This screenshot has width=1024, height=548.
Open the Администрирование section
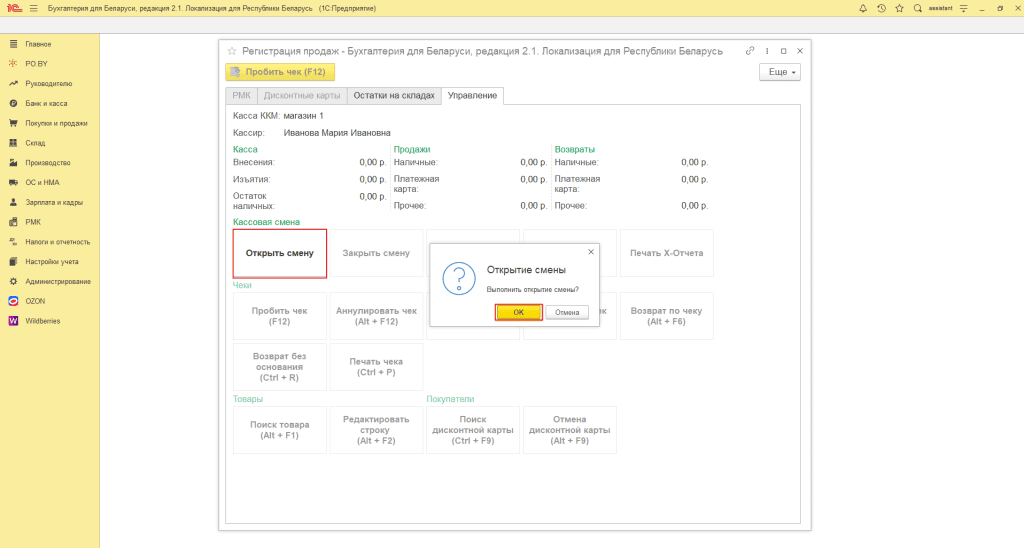tap(57, 282)
